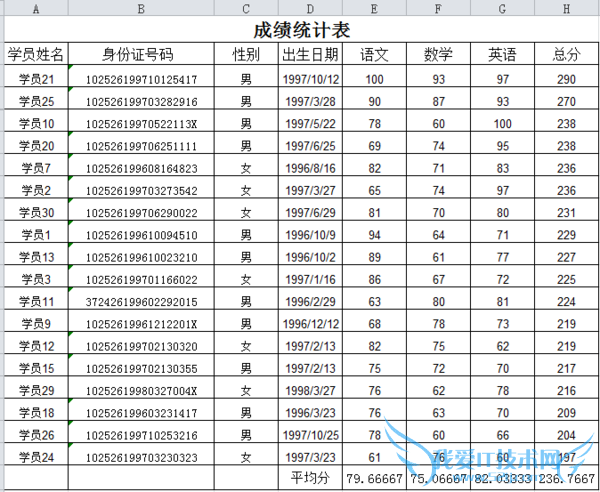
Task: Select ID number 10252619970522113X
Action: pos(141,121)
